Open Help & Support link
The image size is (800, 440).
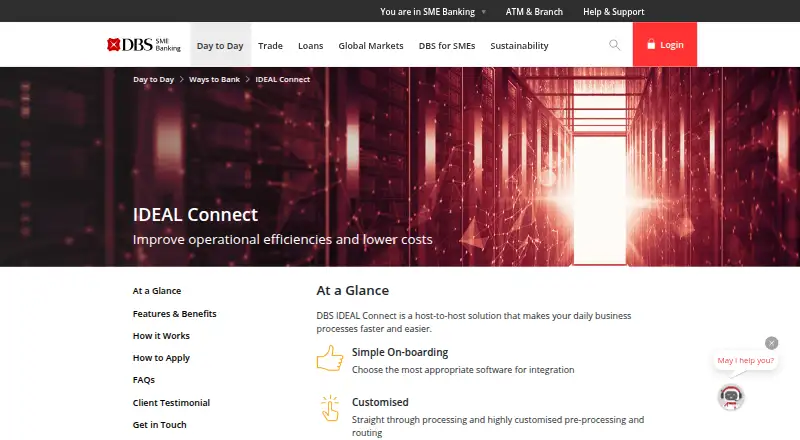613,11
